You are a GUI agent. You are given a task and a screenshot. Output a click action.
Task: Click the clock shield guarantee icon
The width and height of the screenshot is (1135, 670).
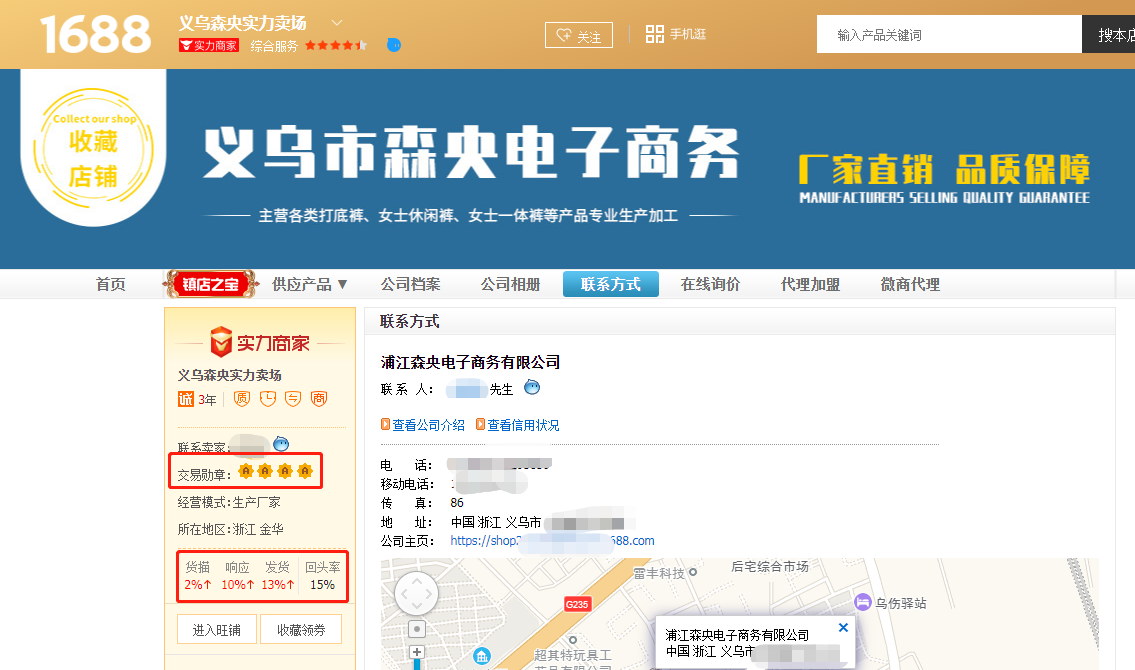pos(268,399)
